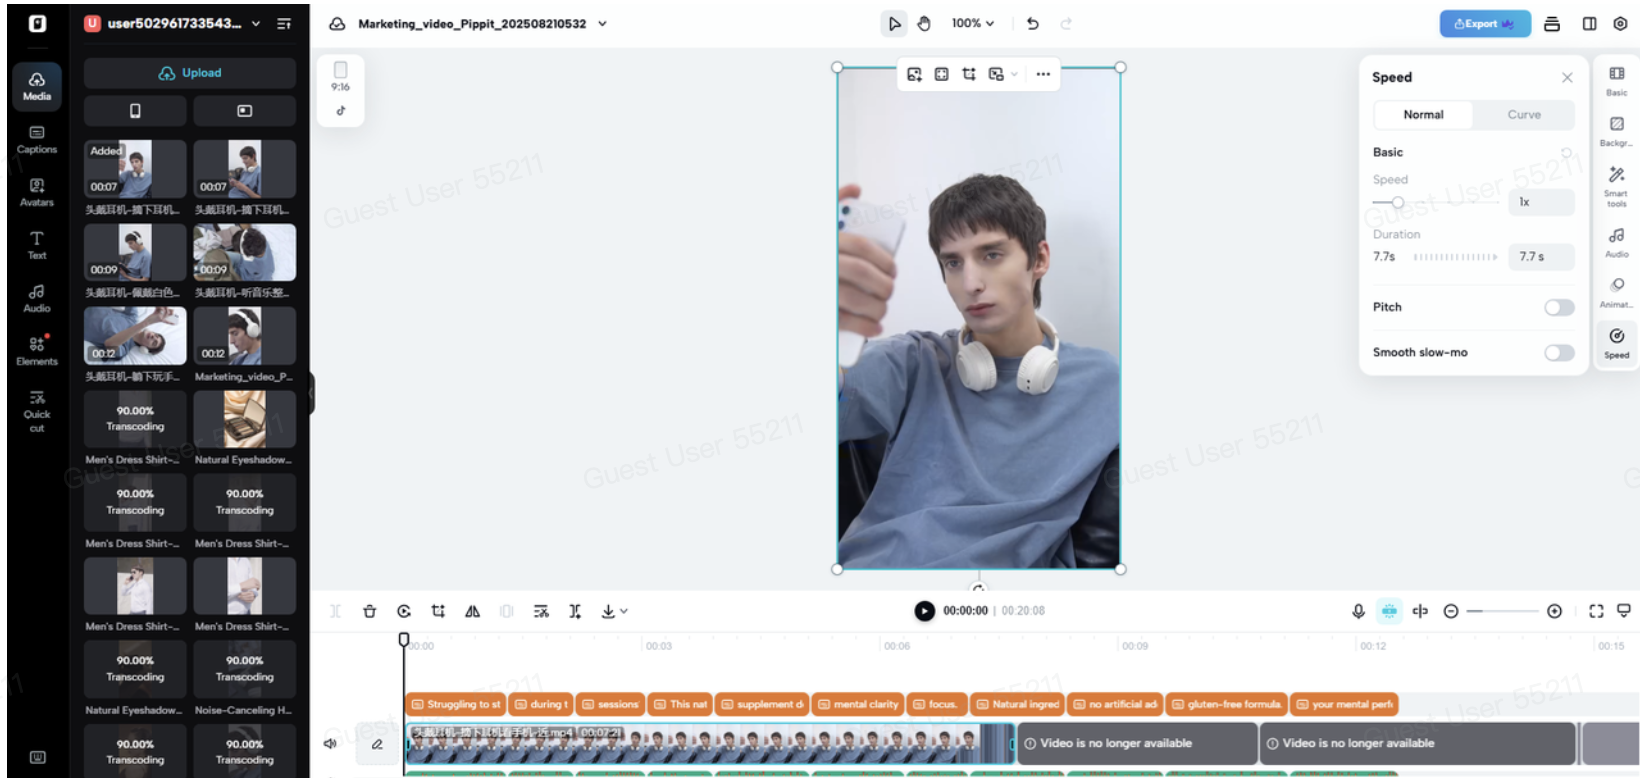Expand the project name dropdown
Image resolution: width=1640 pixels, height=778 pixels.
(603, 24)
